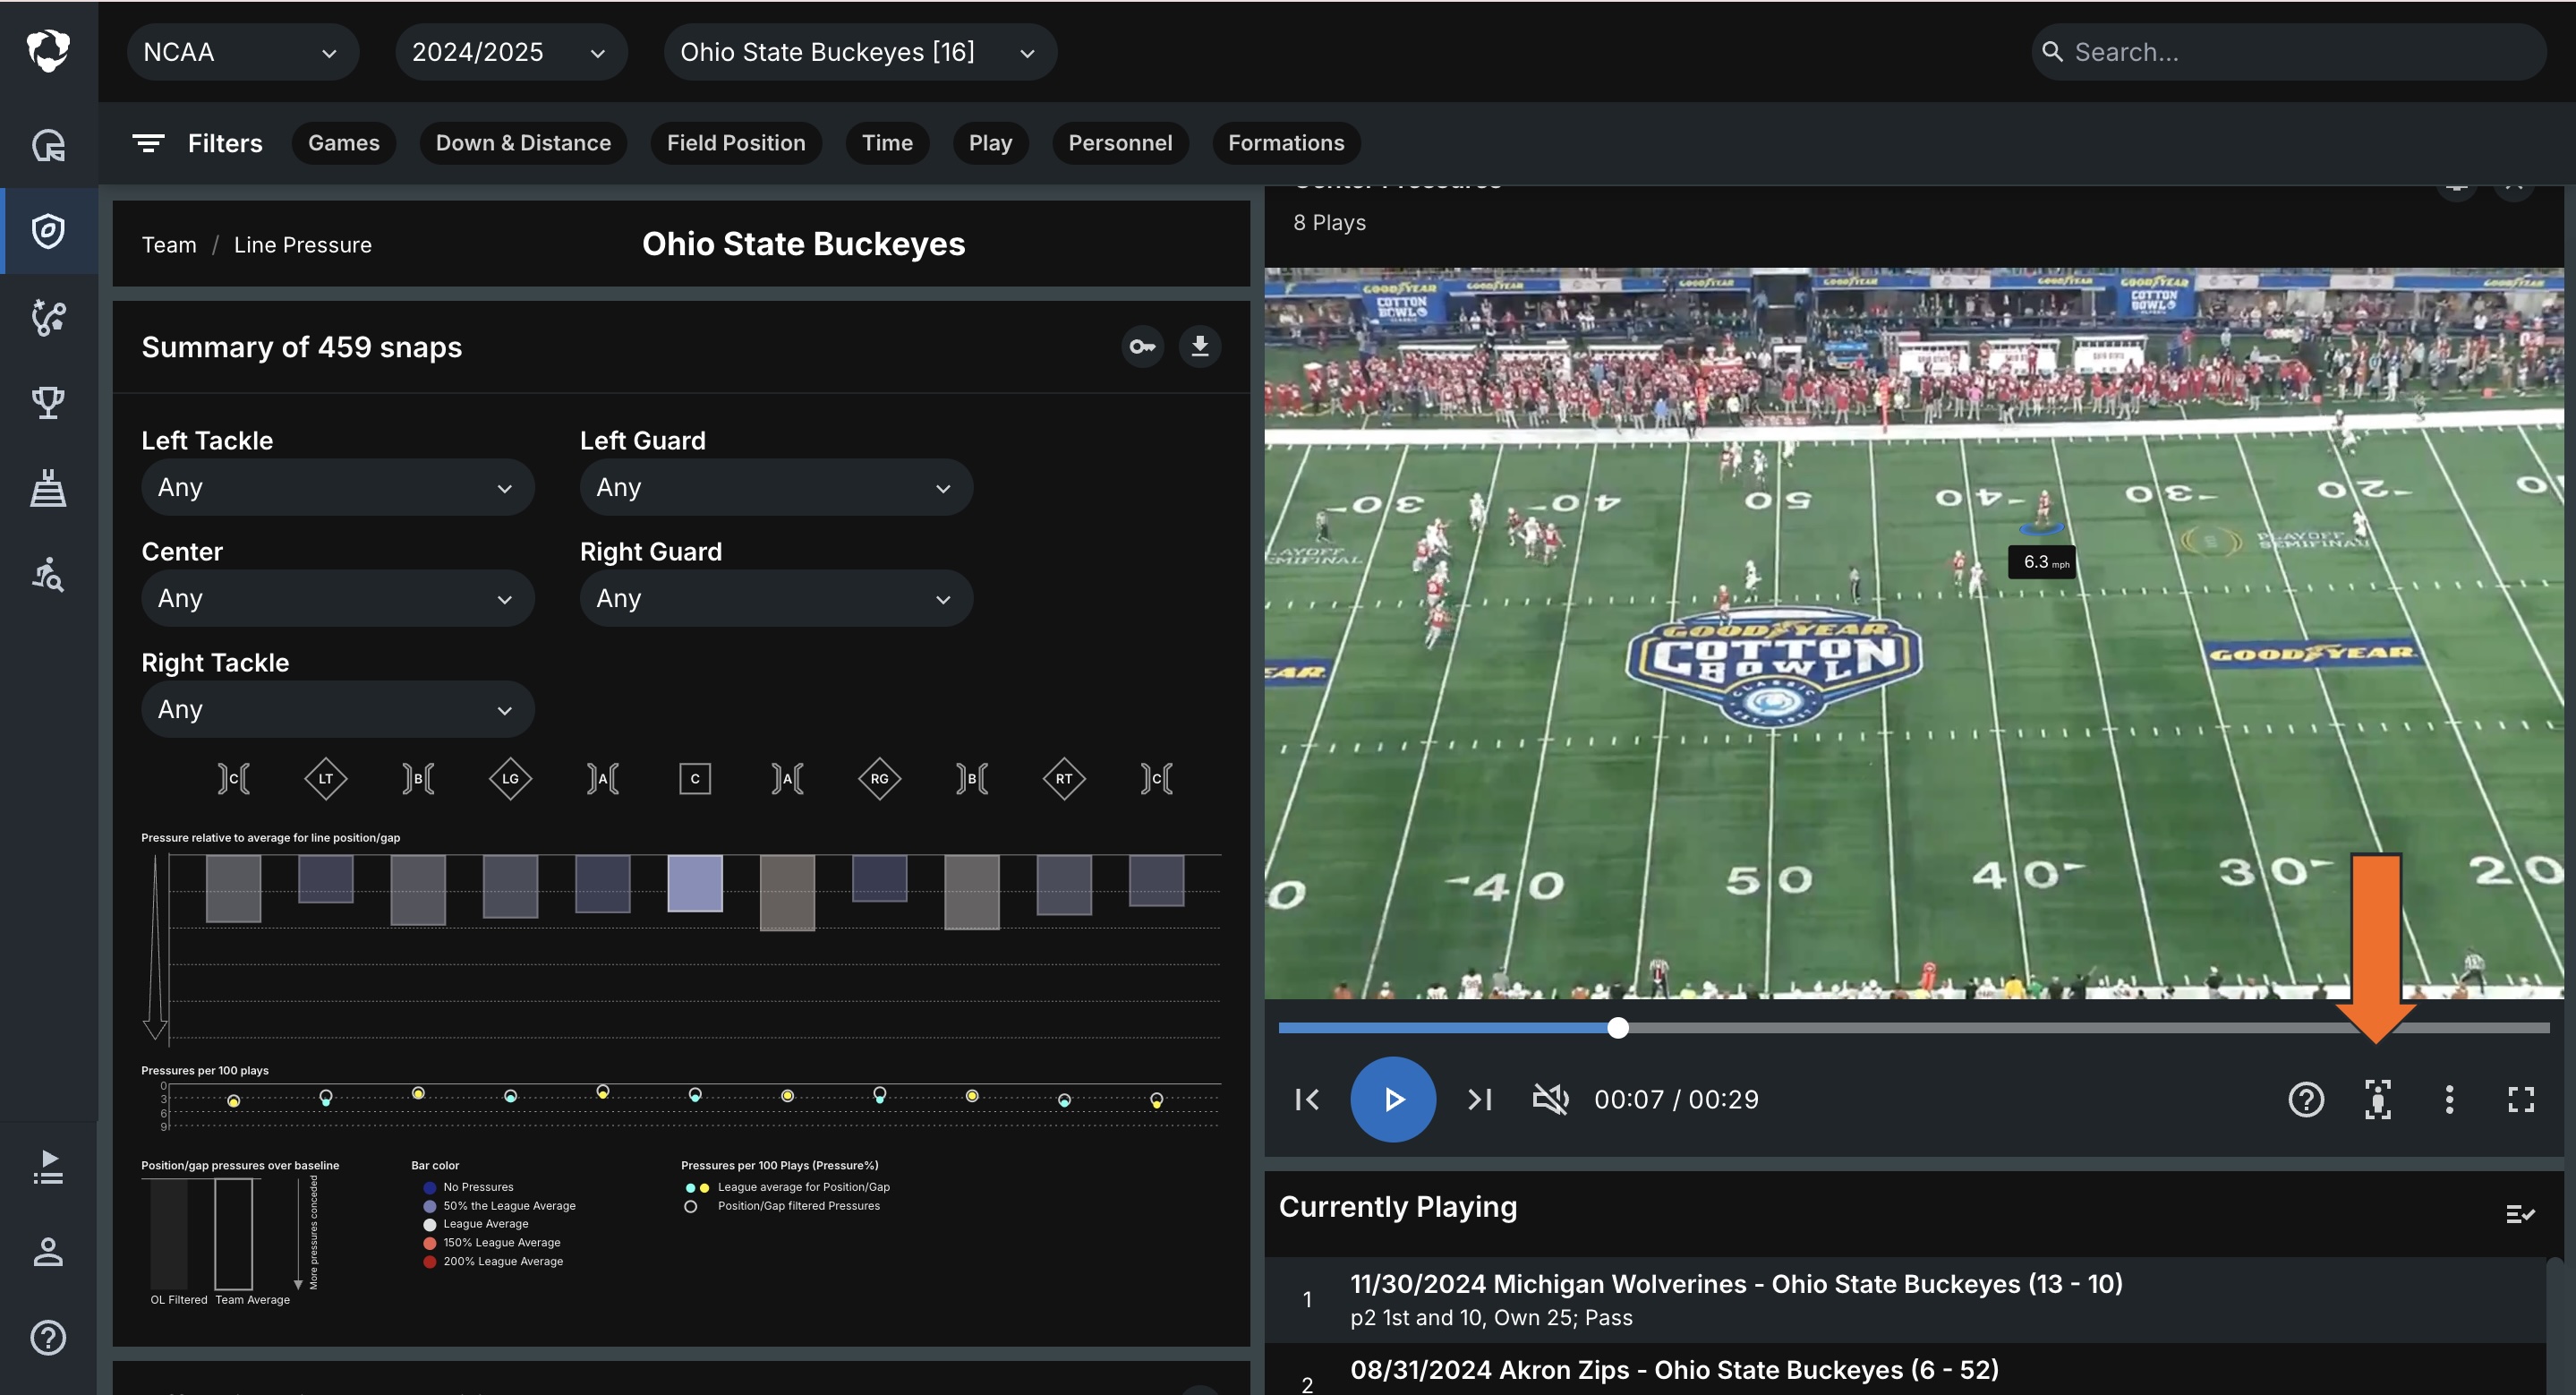Enter fullscreen video mode

click(x=2521, y=1099)
